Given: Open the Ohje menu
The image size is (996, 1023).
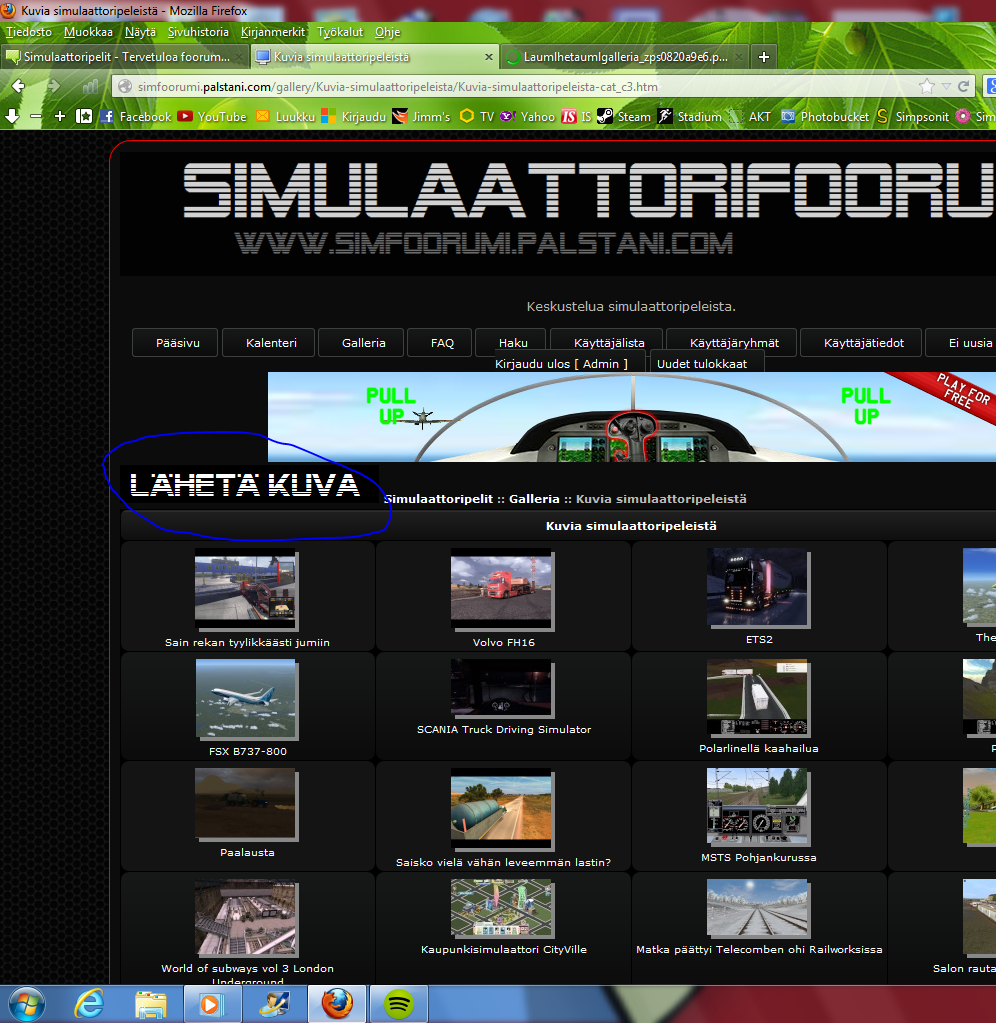Looking at the screenshot, I should [x=387, y=32].
